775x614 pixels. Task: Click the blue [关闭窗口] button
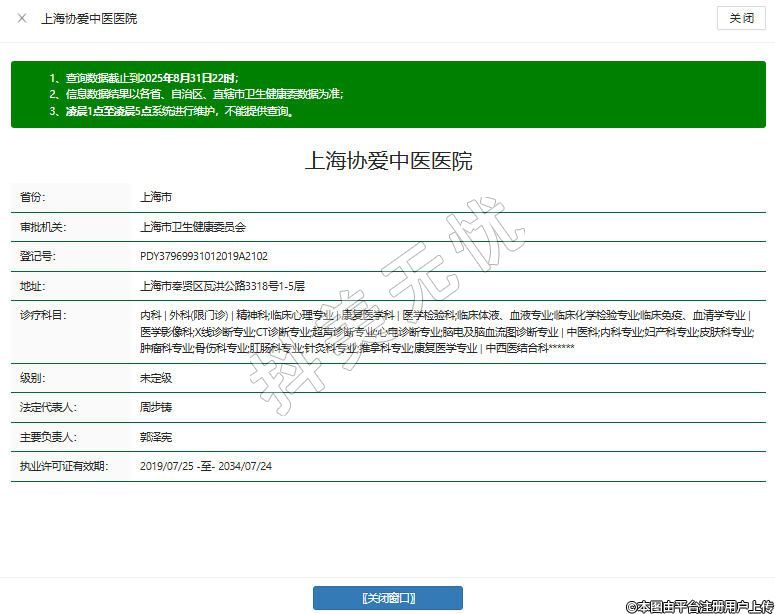tap(387, 598)
